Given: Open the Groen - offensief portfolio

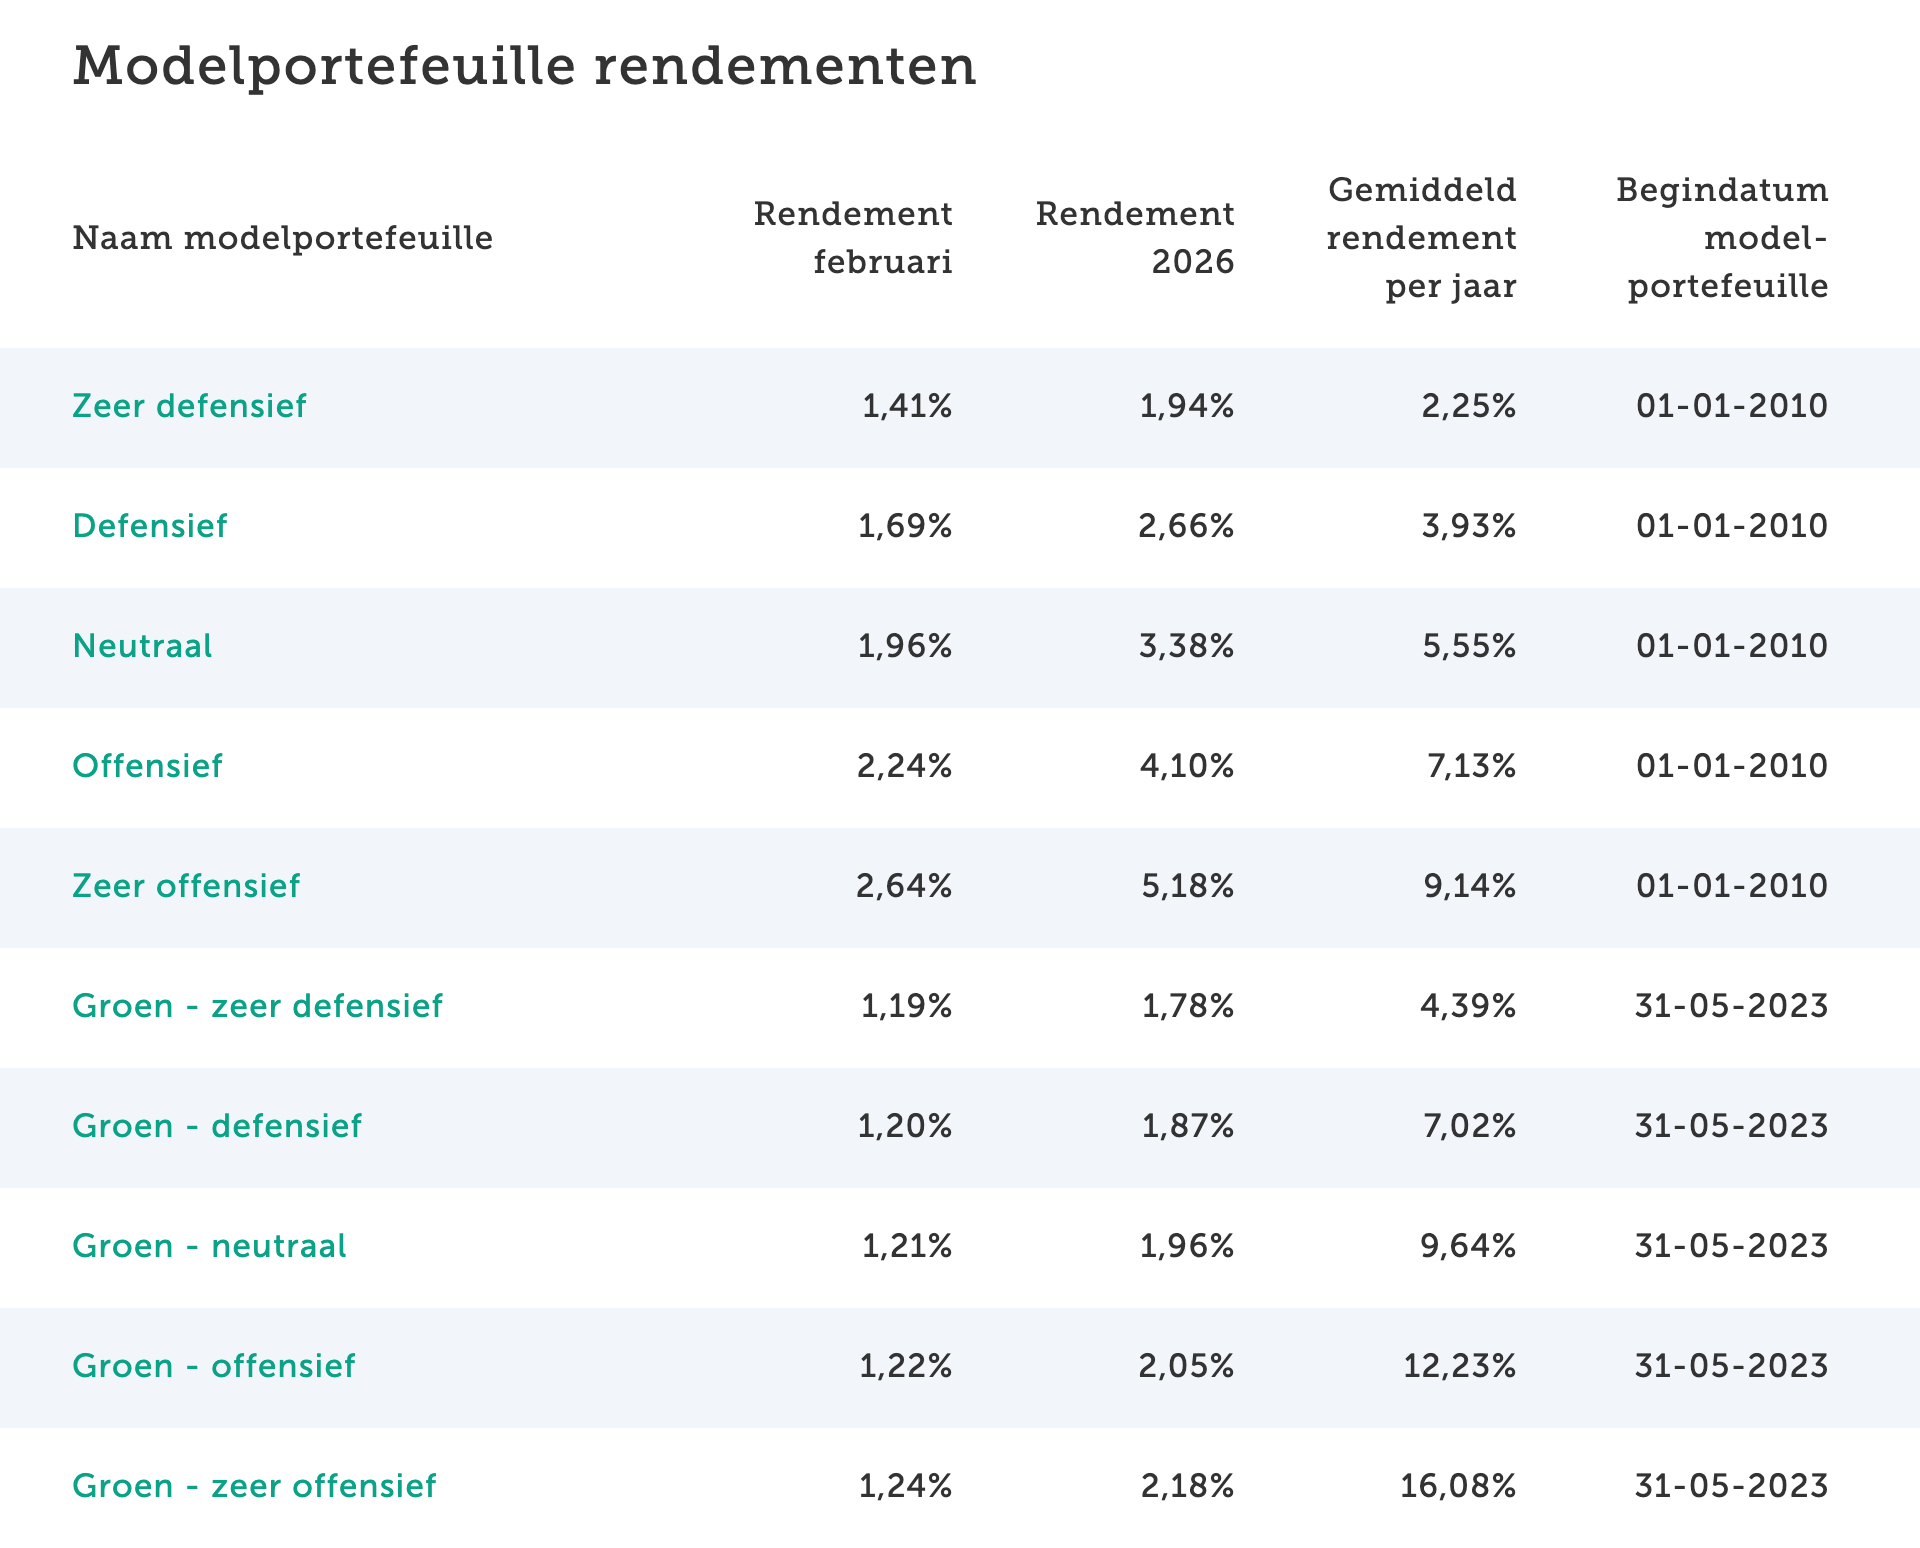Looking at the screenshot, I should [213, 1366].
